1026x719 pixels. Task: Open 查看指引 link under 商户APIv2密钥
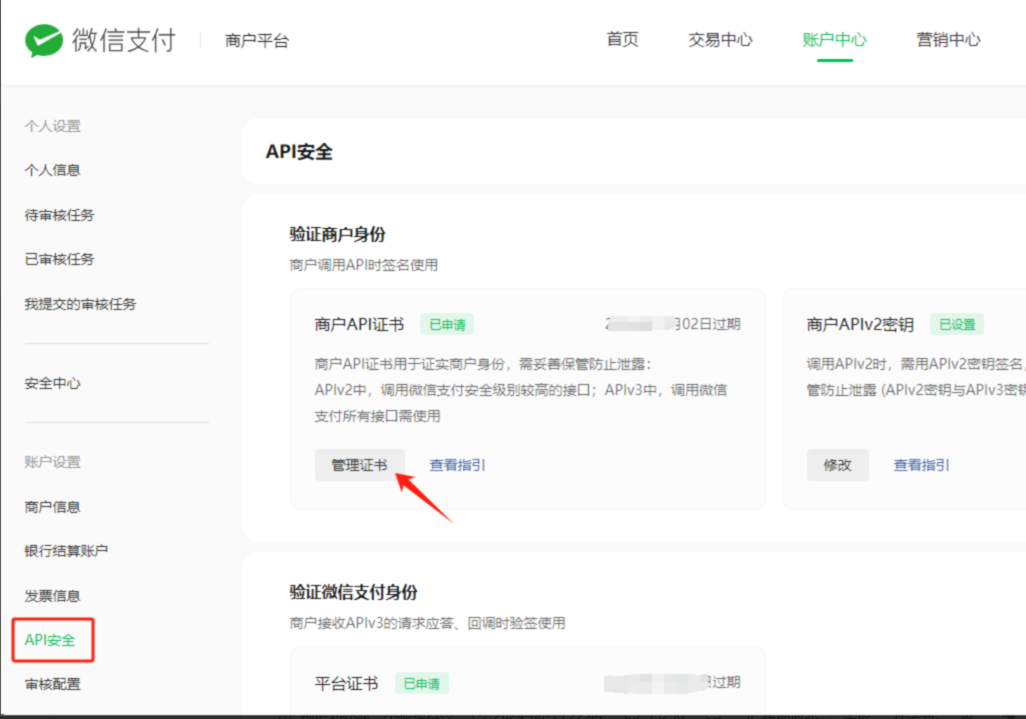click(921, 465)
